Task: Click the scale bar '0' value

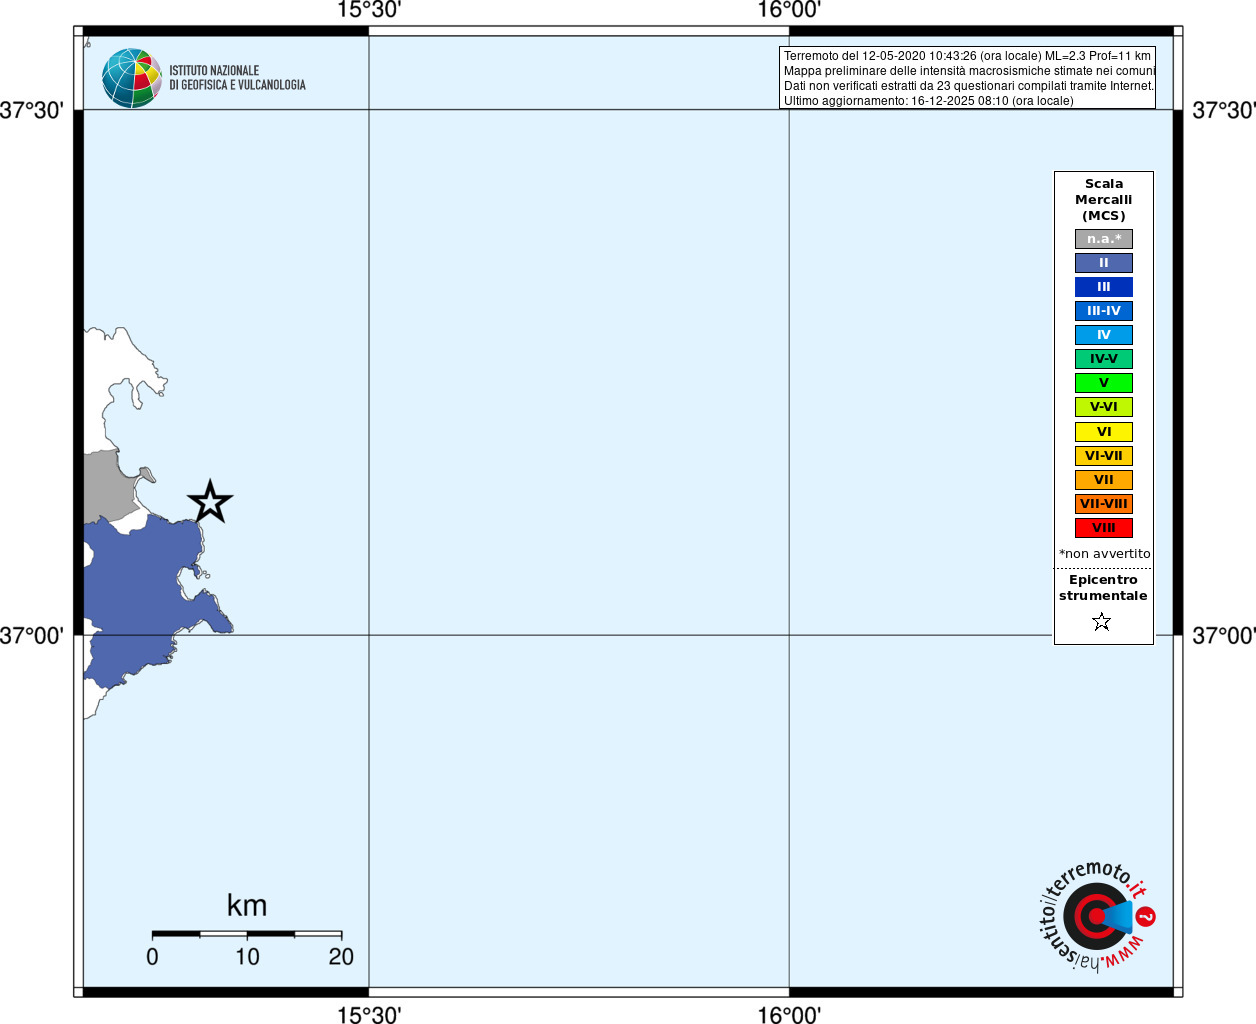Action: pyautogui.click(x=152, y=957)
